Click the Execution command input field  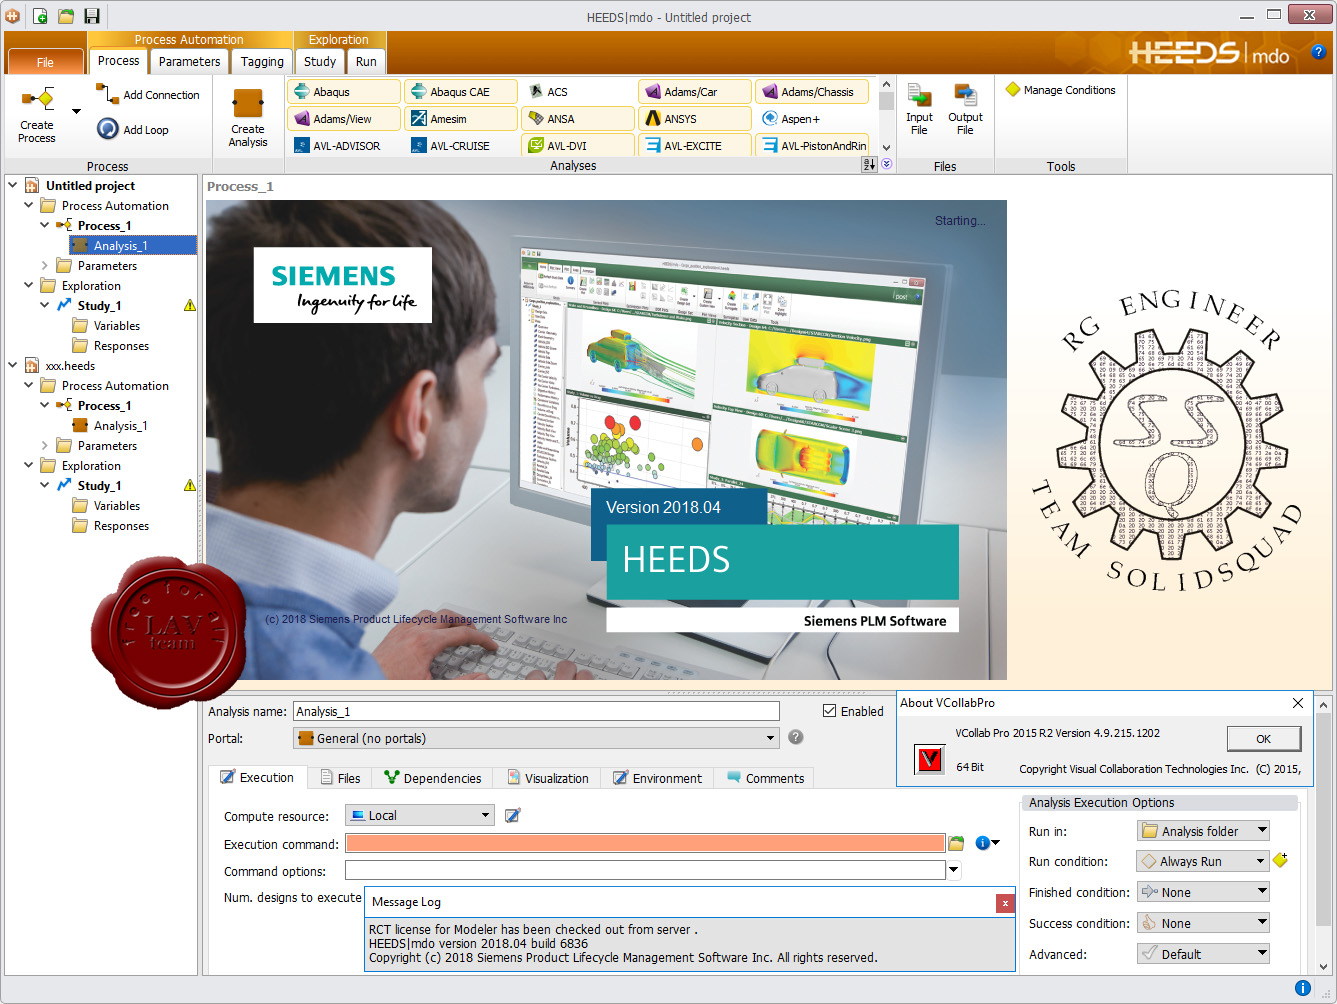pos(645,843)
